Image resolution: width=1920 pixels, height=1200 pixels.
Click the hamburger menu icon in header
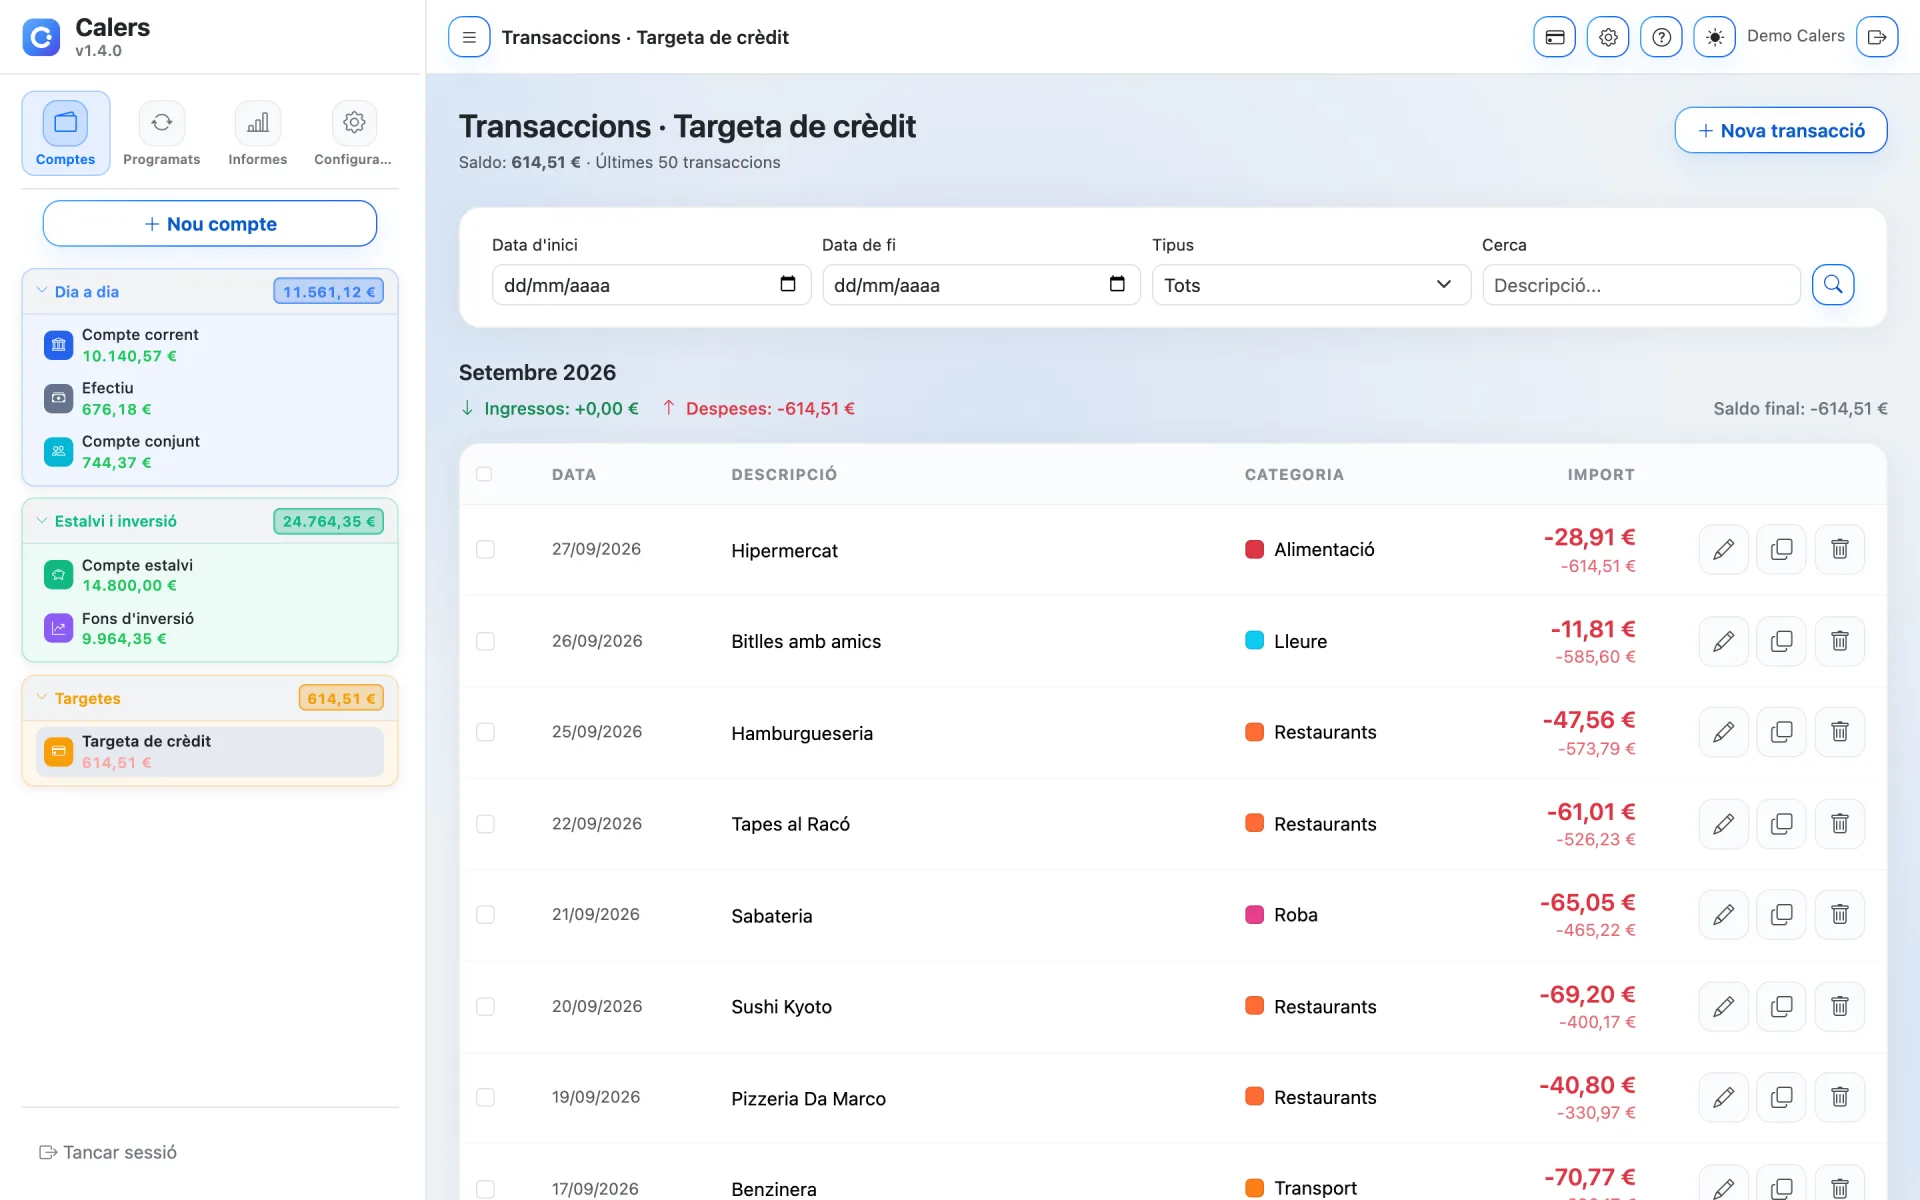coord(469,37)
